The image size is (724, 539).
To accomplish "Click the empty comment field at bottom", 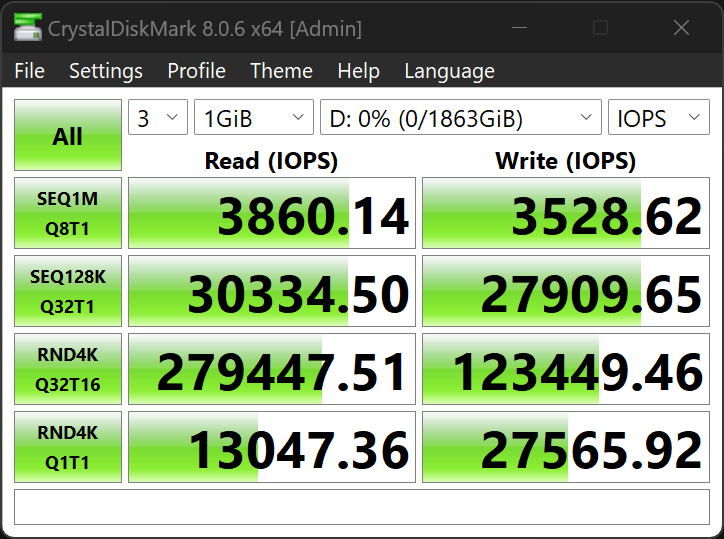I will click(362, 507).
